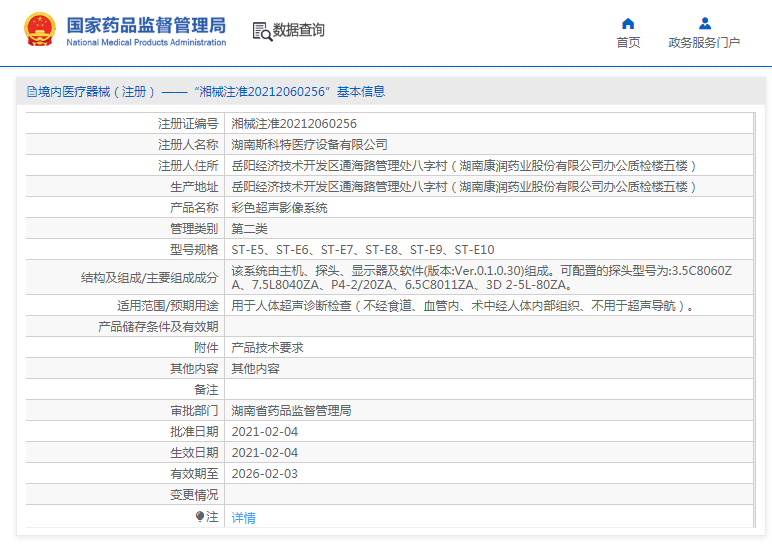The height and width of the screenshot is (547, 772).
Task: Go to 首页 label
Action: (x=628, y=42)
